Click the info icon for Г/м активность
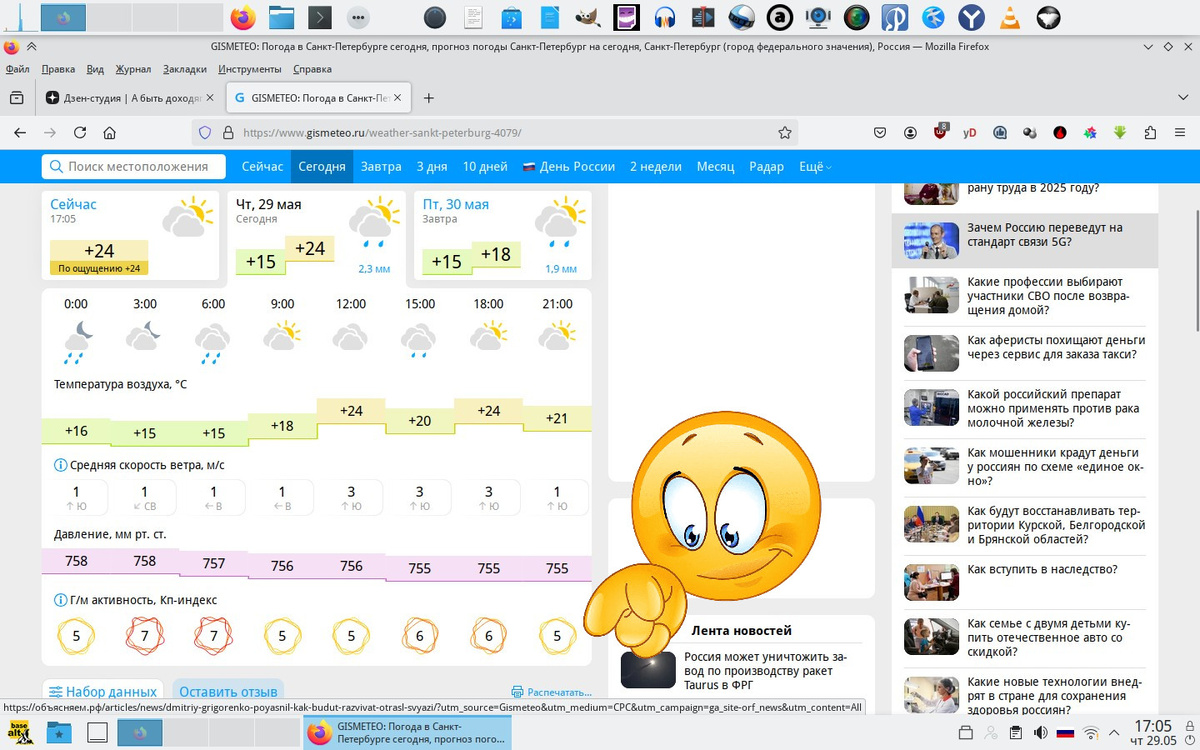 coord(60,600)
